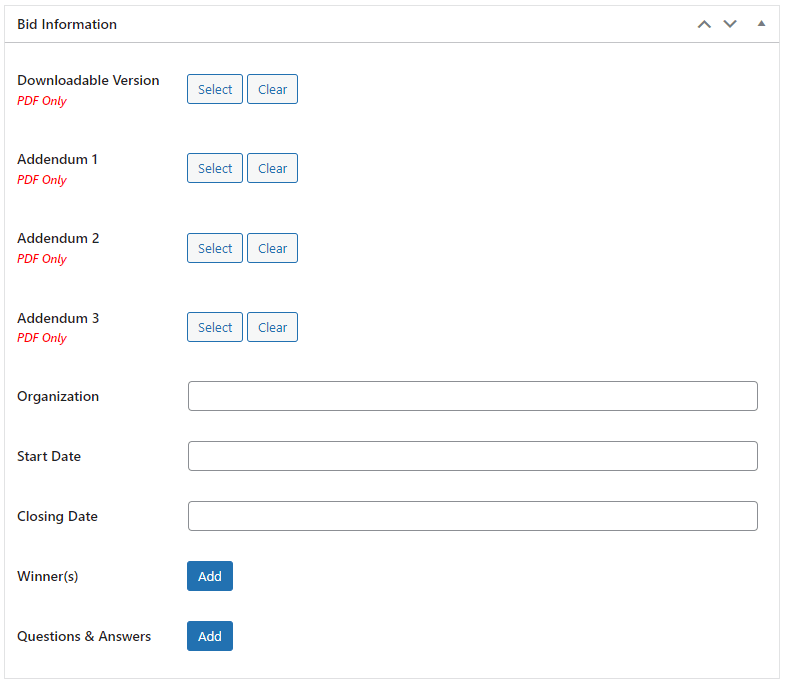Click into the Start Date field
Image resolution: width=786 pixels, height=684 pixels.
tap(472, 456)
